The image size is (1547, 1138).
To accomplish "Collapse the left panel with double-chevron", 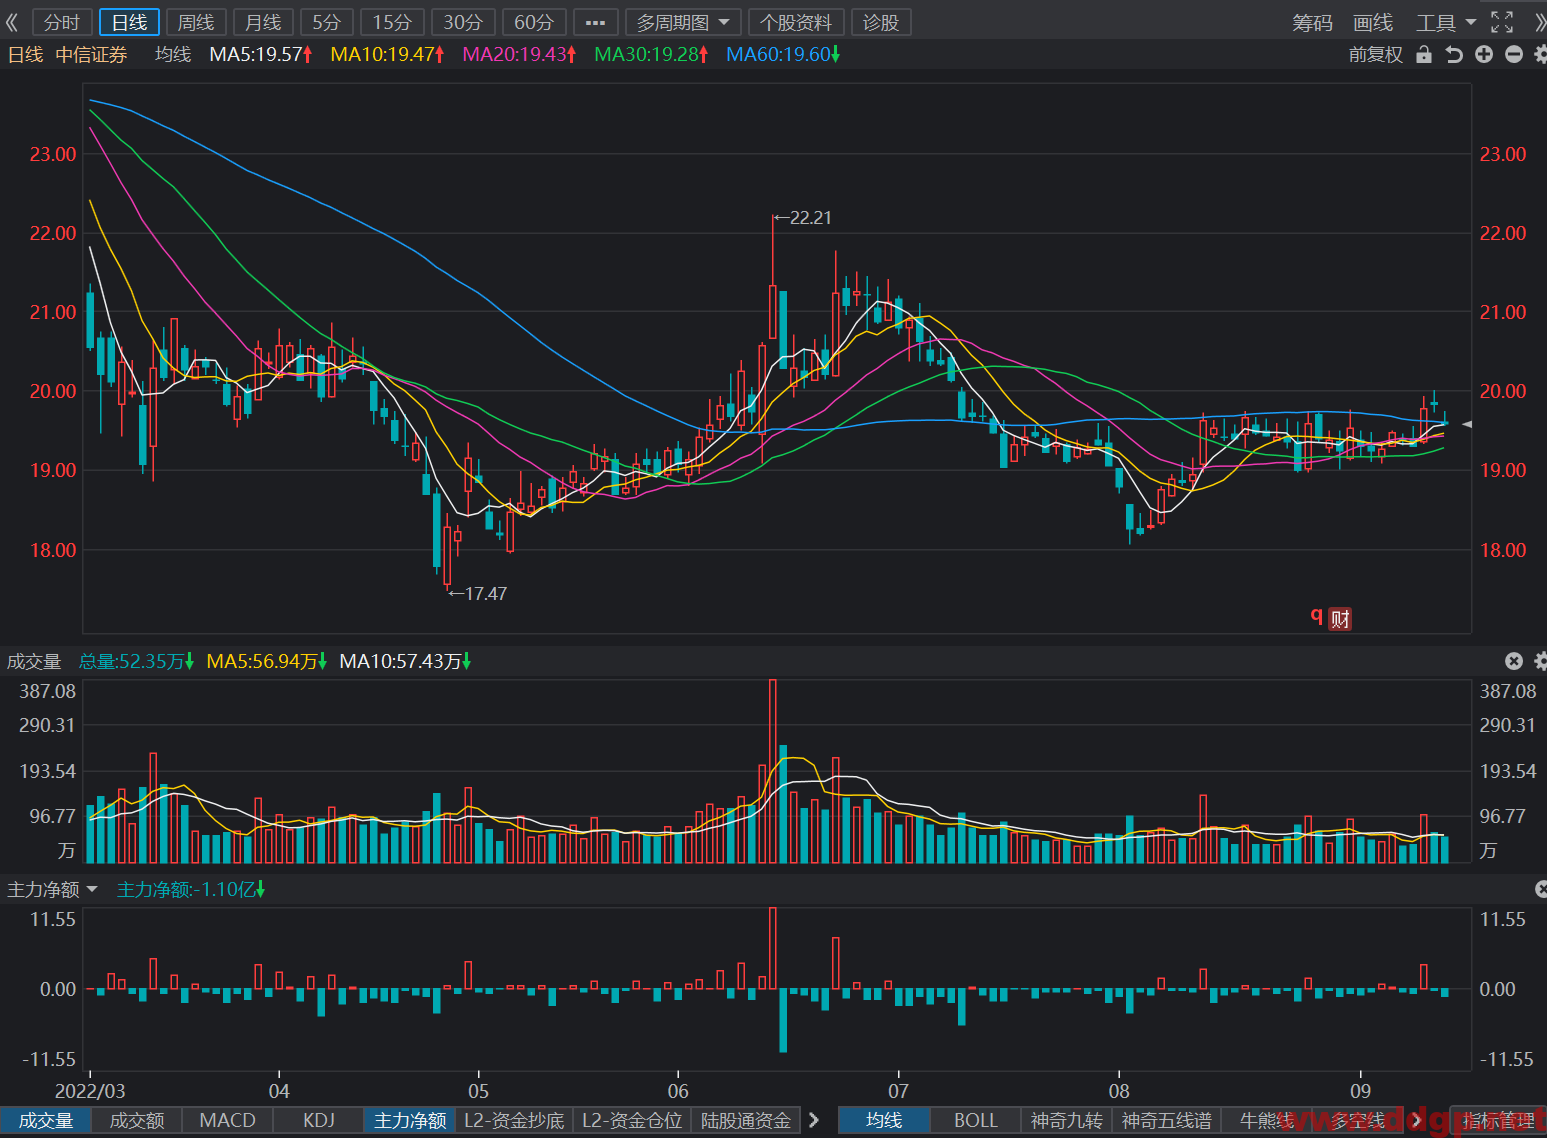I will point(12,22).
